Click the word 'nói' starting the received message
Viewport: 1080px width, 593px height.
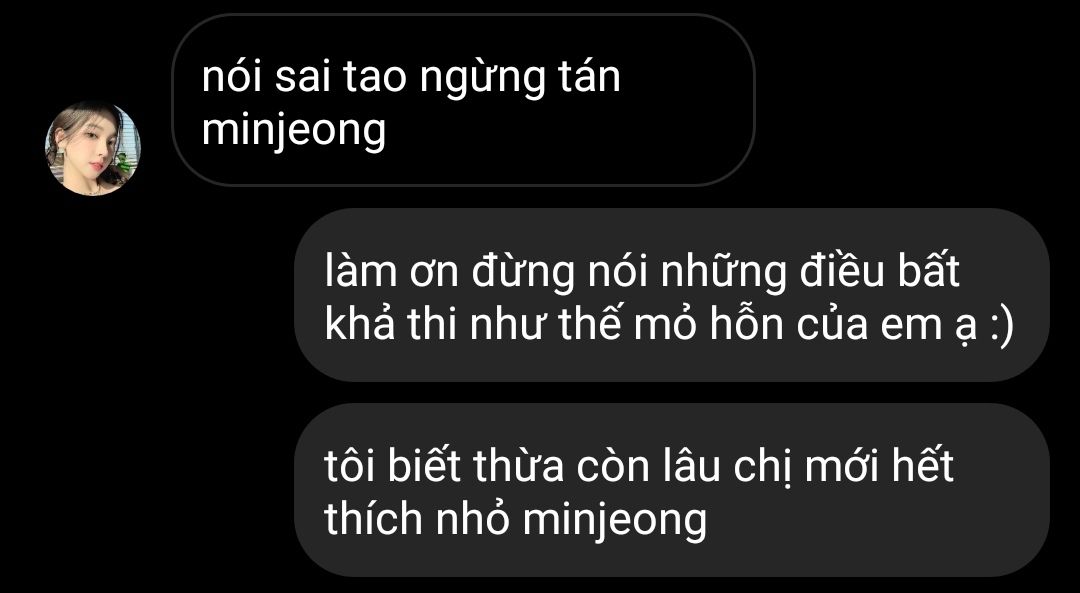[231, 76]
